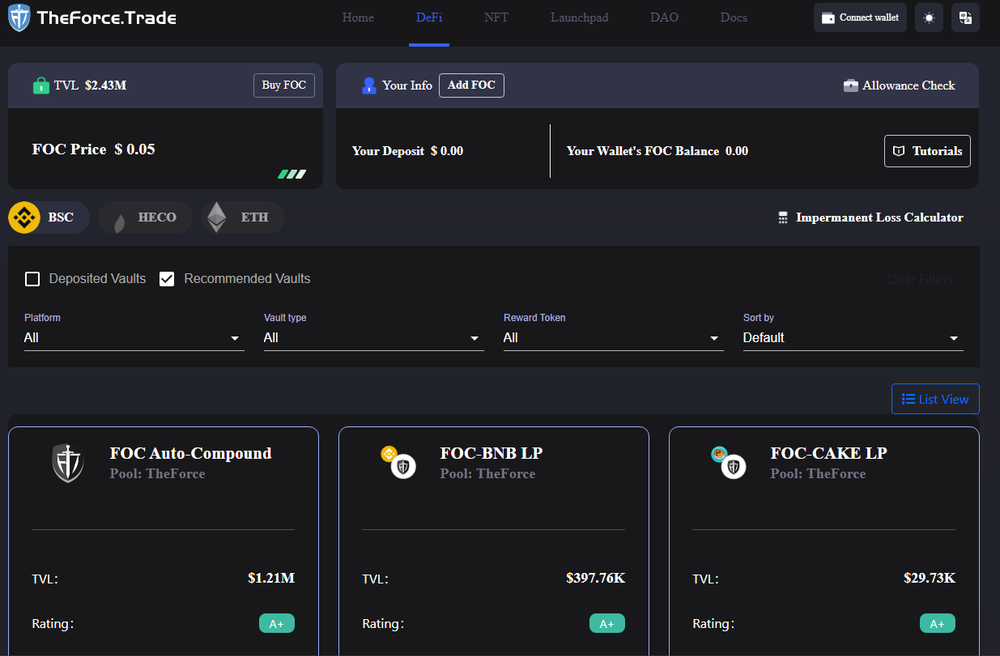This screenshot has height=656, width=1000.
Task: Switch to List View
Action: 935,399
